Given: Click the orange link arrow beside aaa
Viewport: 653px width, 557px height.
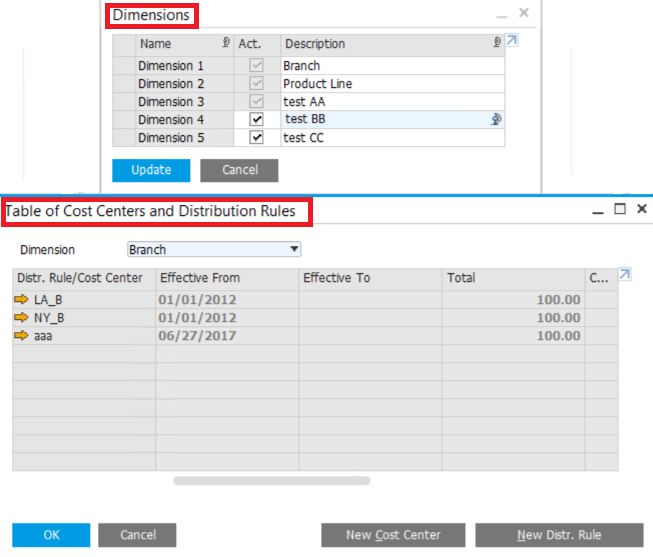Looking at the screenshot, I should point(22,336).
